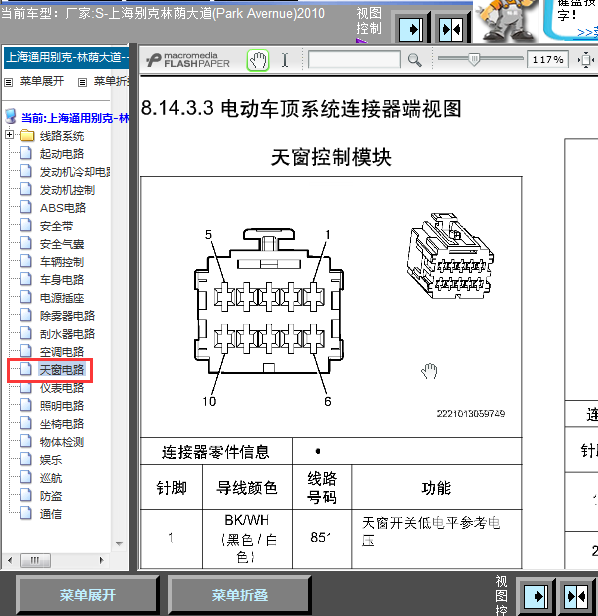Open 发动机控制 tree item
Screen dimensions: 598x616
[67, 190]
